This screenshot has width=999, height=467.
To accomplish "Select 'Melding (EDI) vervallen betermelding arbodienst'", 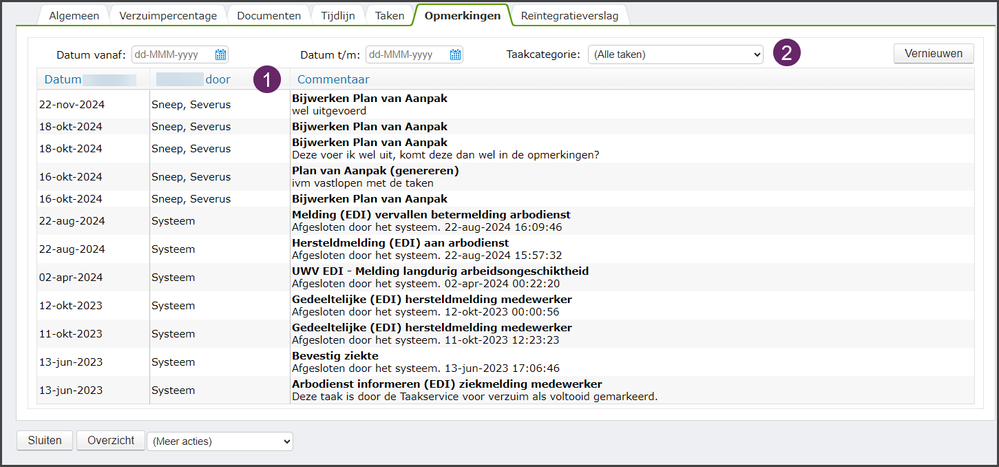I will click(431, 214).
